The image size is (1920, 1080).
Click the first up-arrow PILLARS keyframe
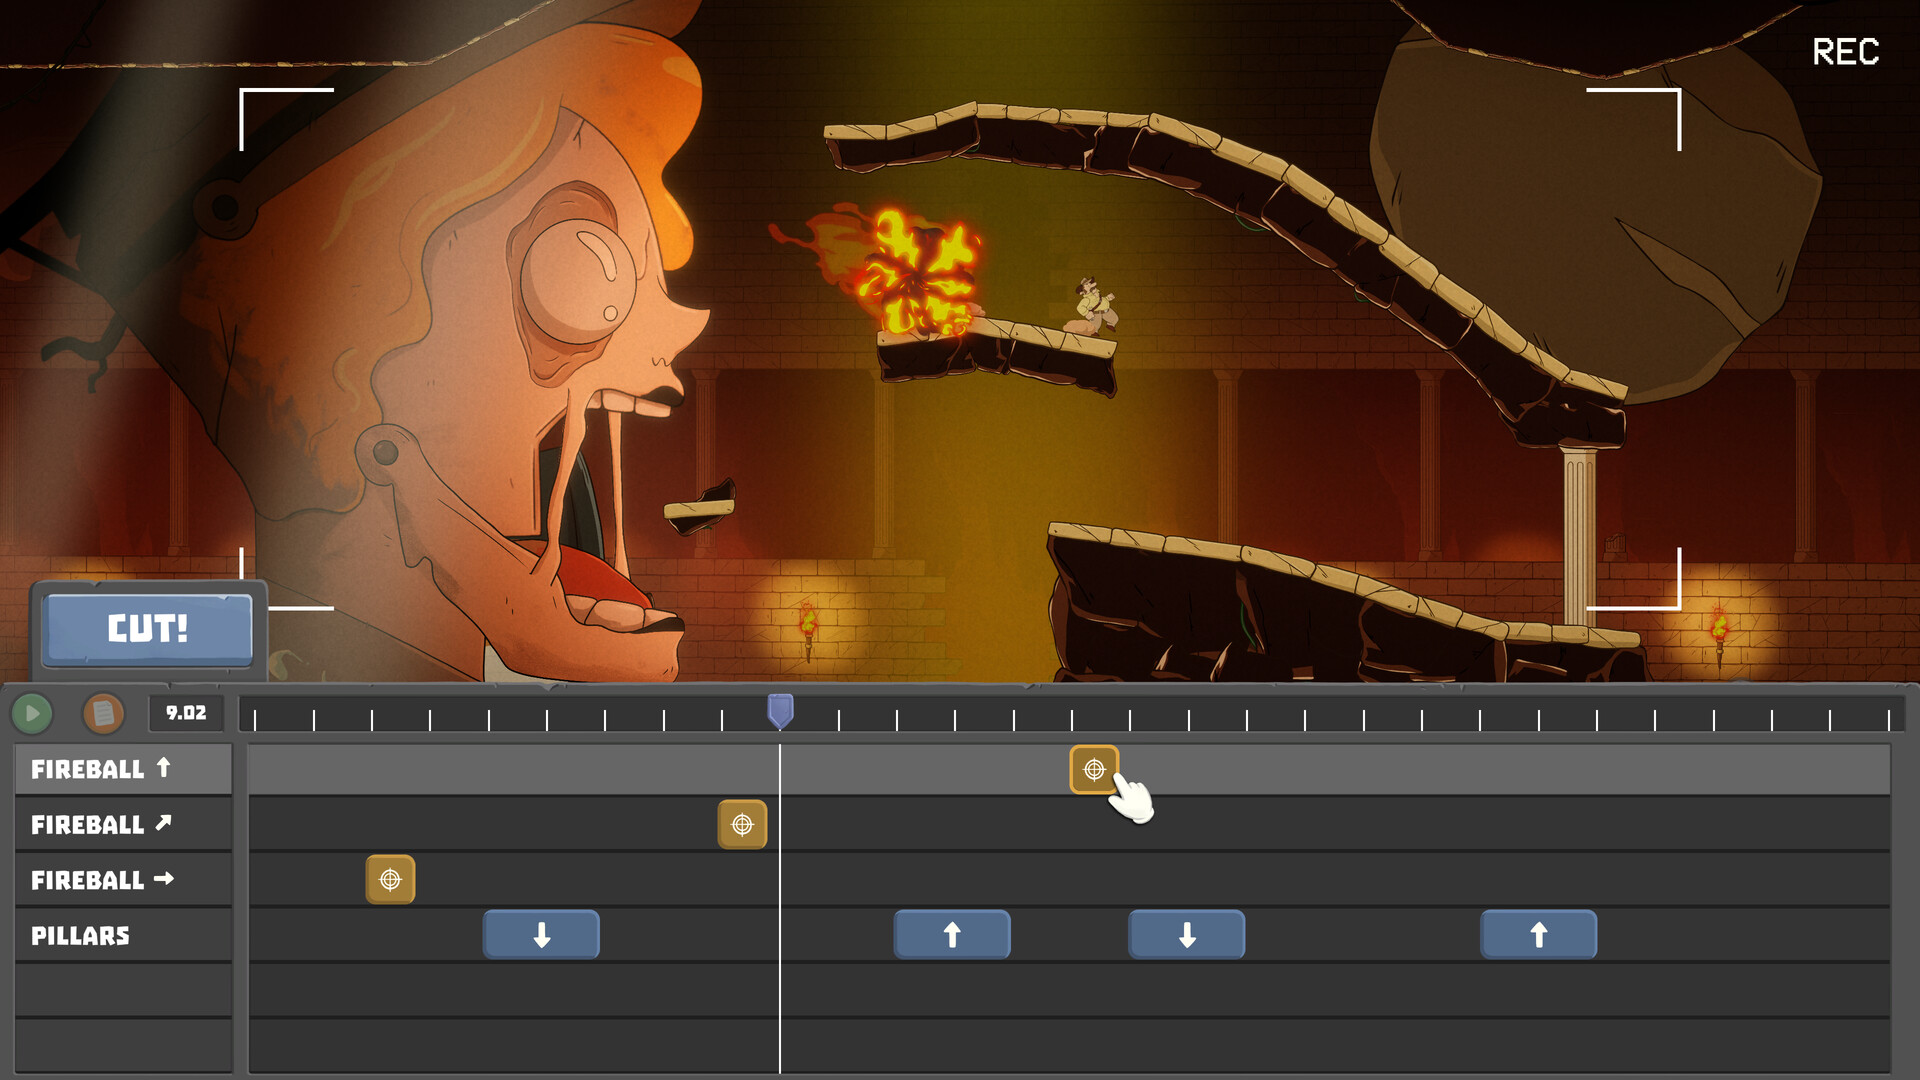(x=952, y=934)
